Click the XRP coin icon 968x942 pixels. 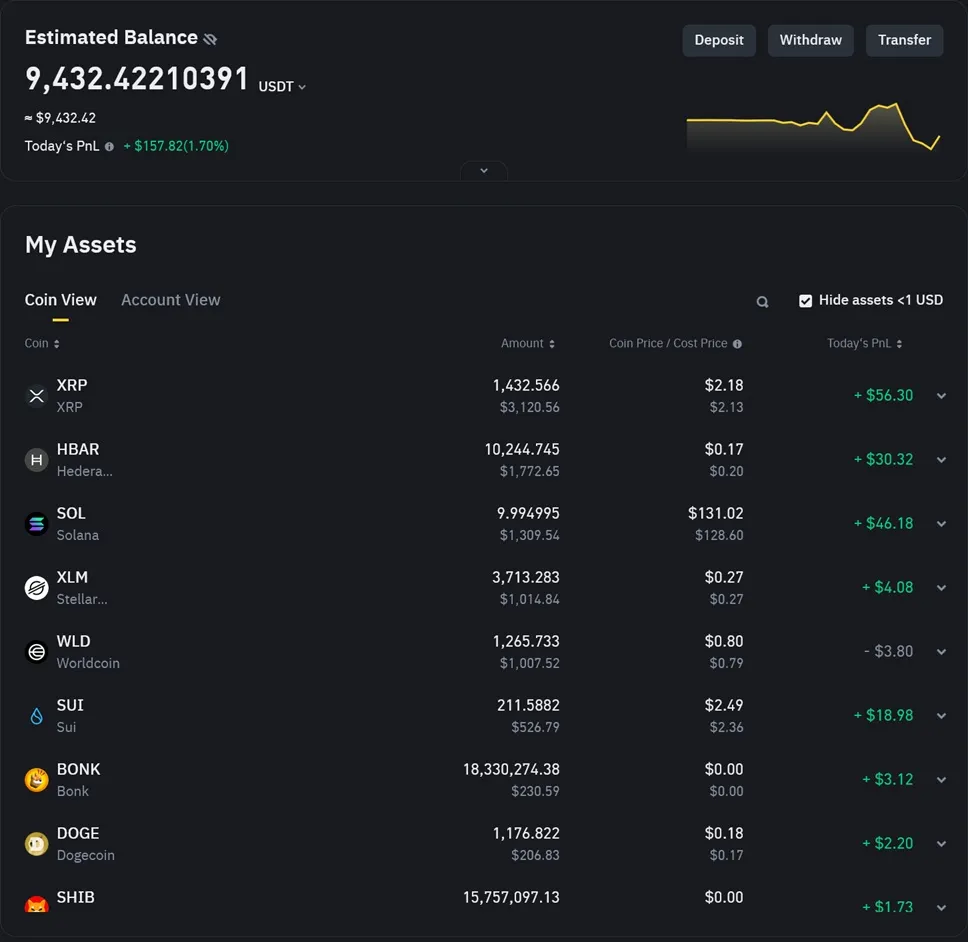click(36, 396)
